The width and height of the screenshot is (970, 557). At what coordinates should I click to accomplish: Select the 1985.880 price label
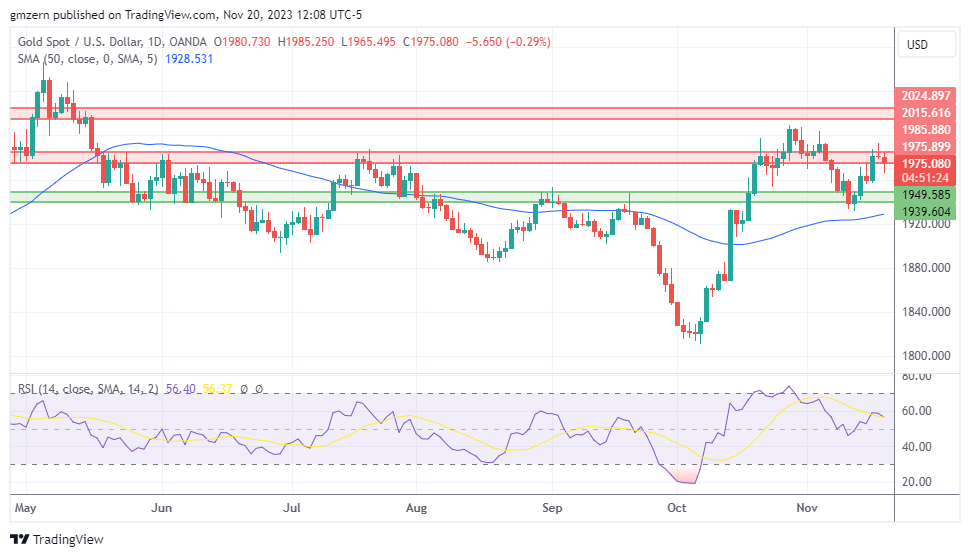925,130
